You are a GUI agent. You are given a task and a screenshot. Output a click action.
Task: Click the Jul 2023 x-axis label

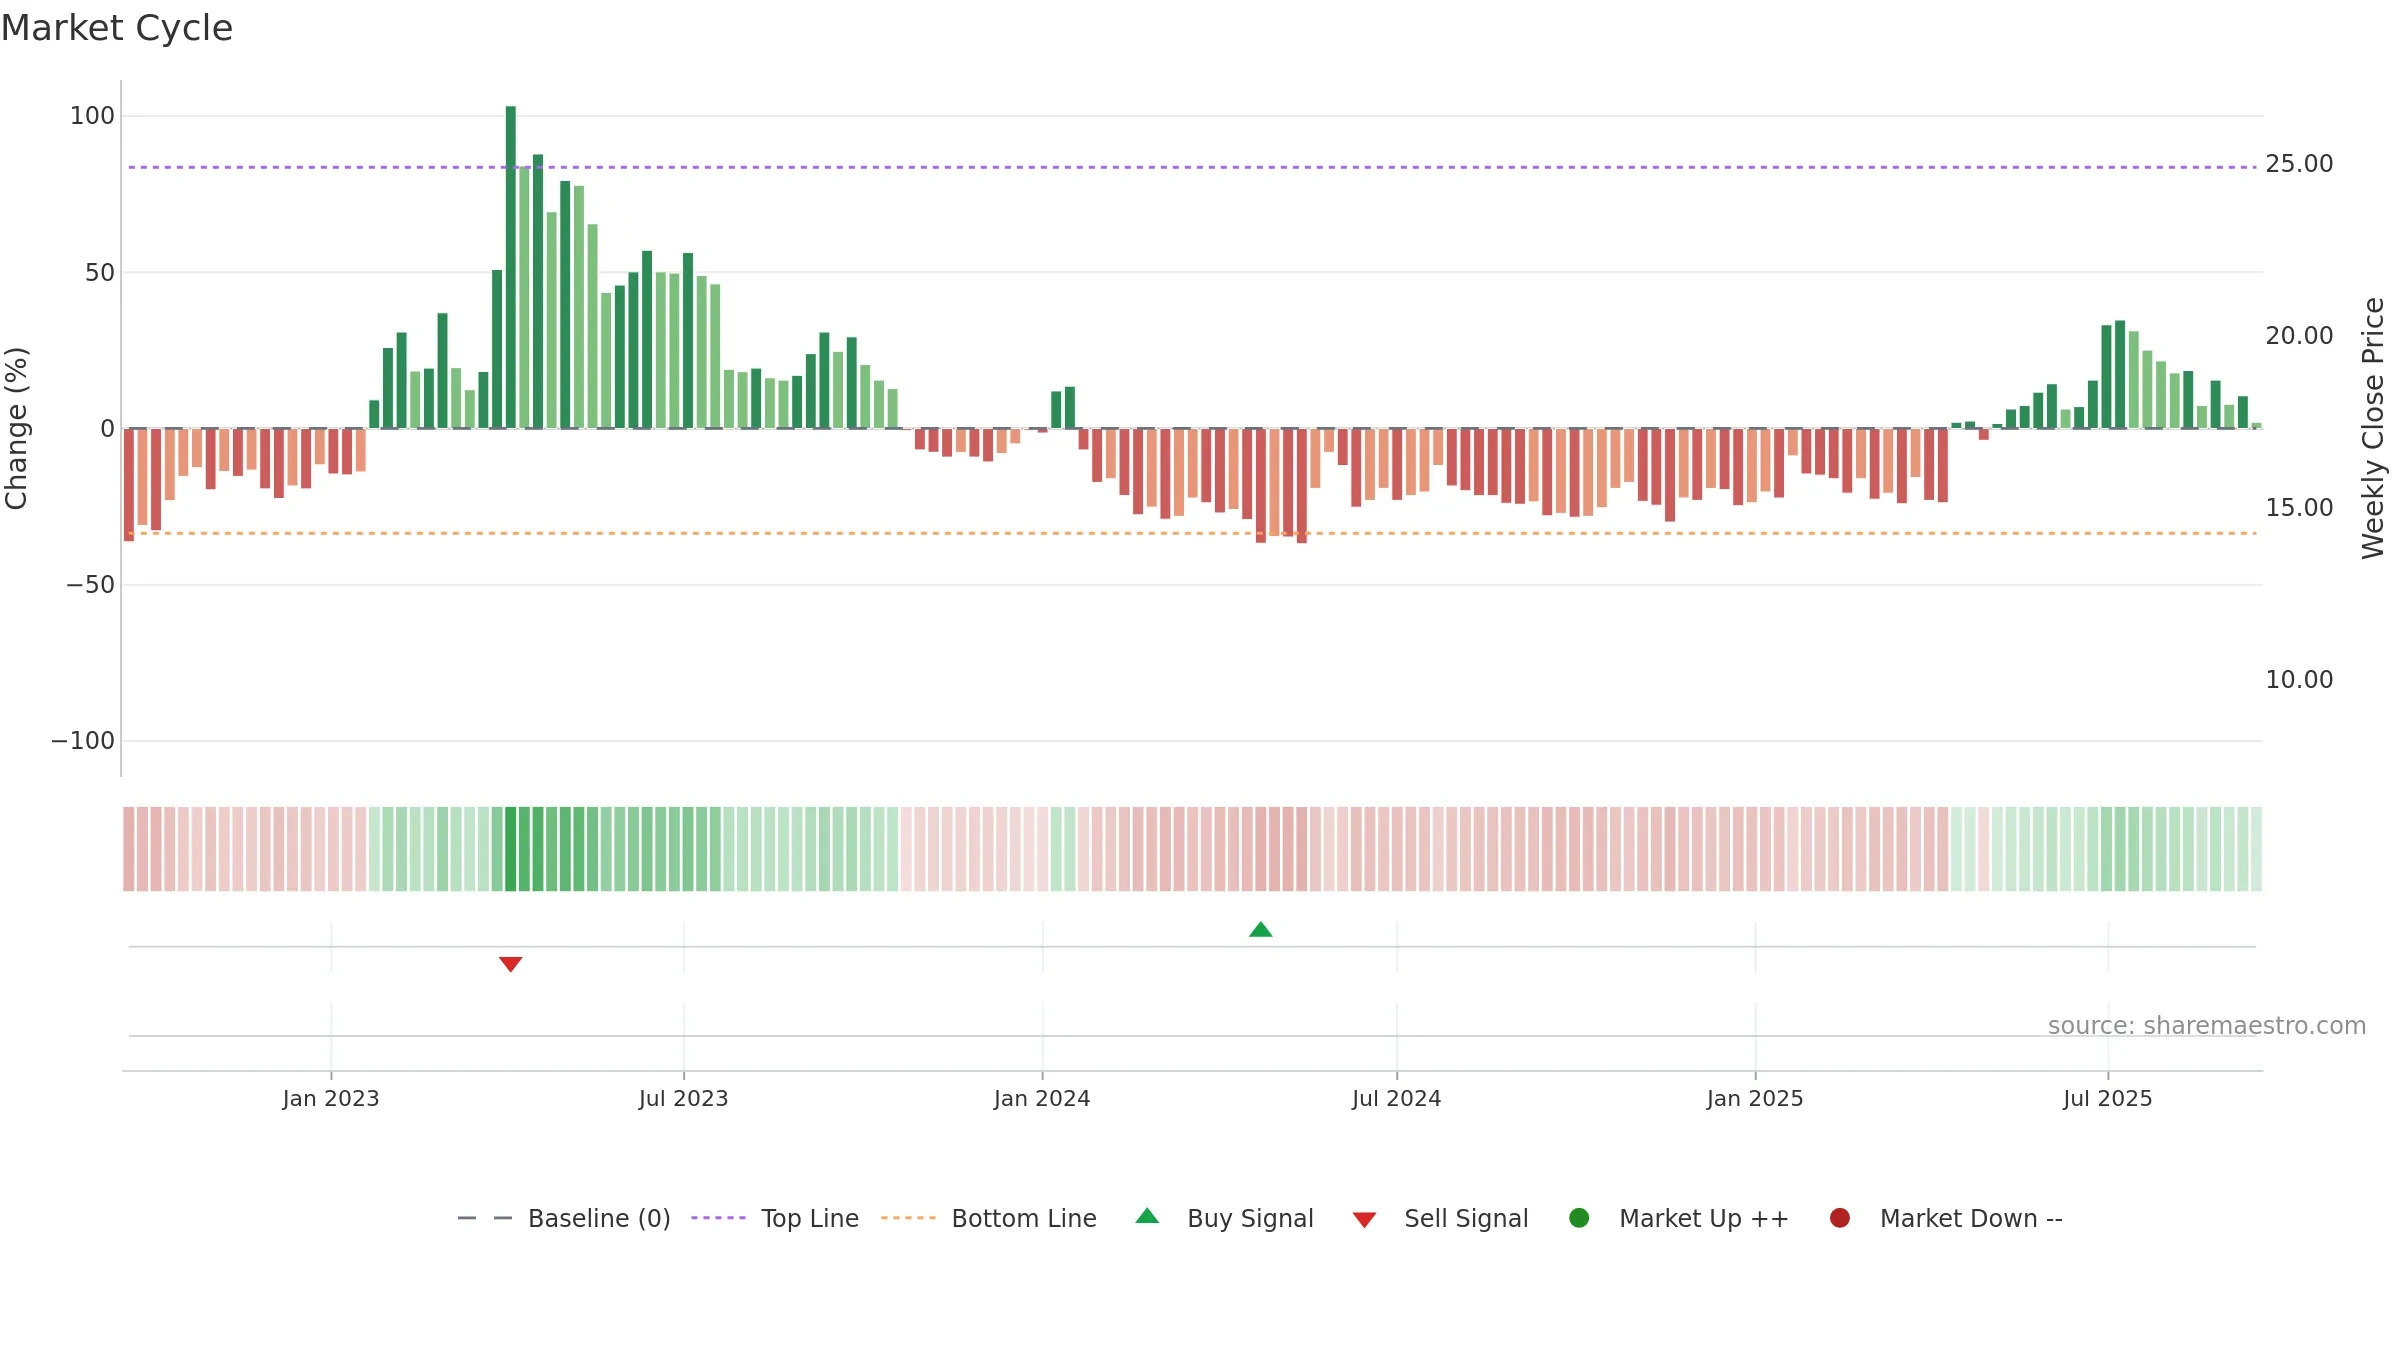pyautogui.click(x=684, y=1099)
